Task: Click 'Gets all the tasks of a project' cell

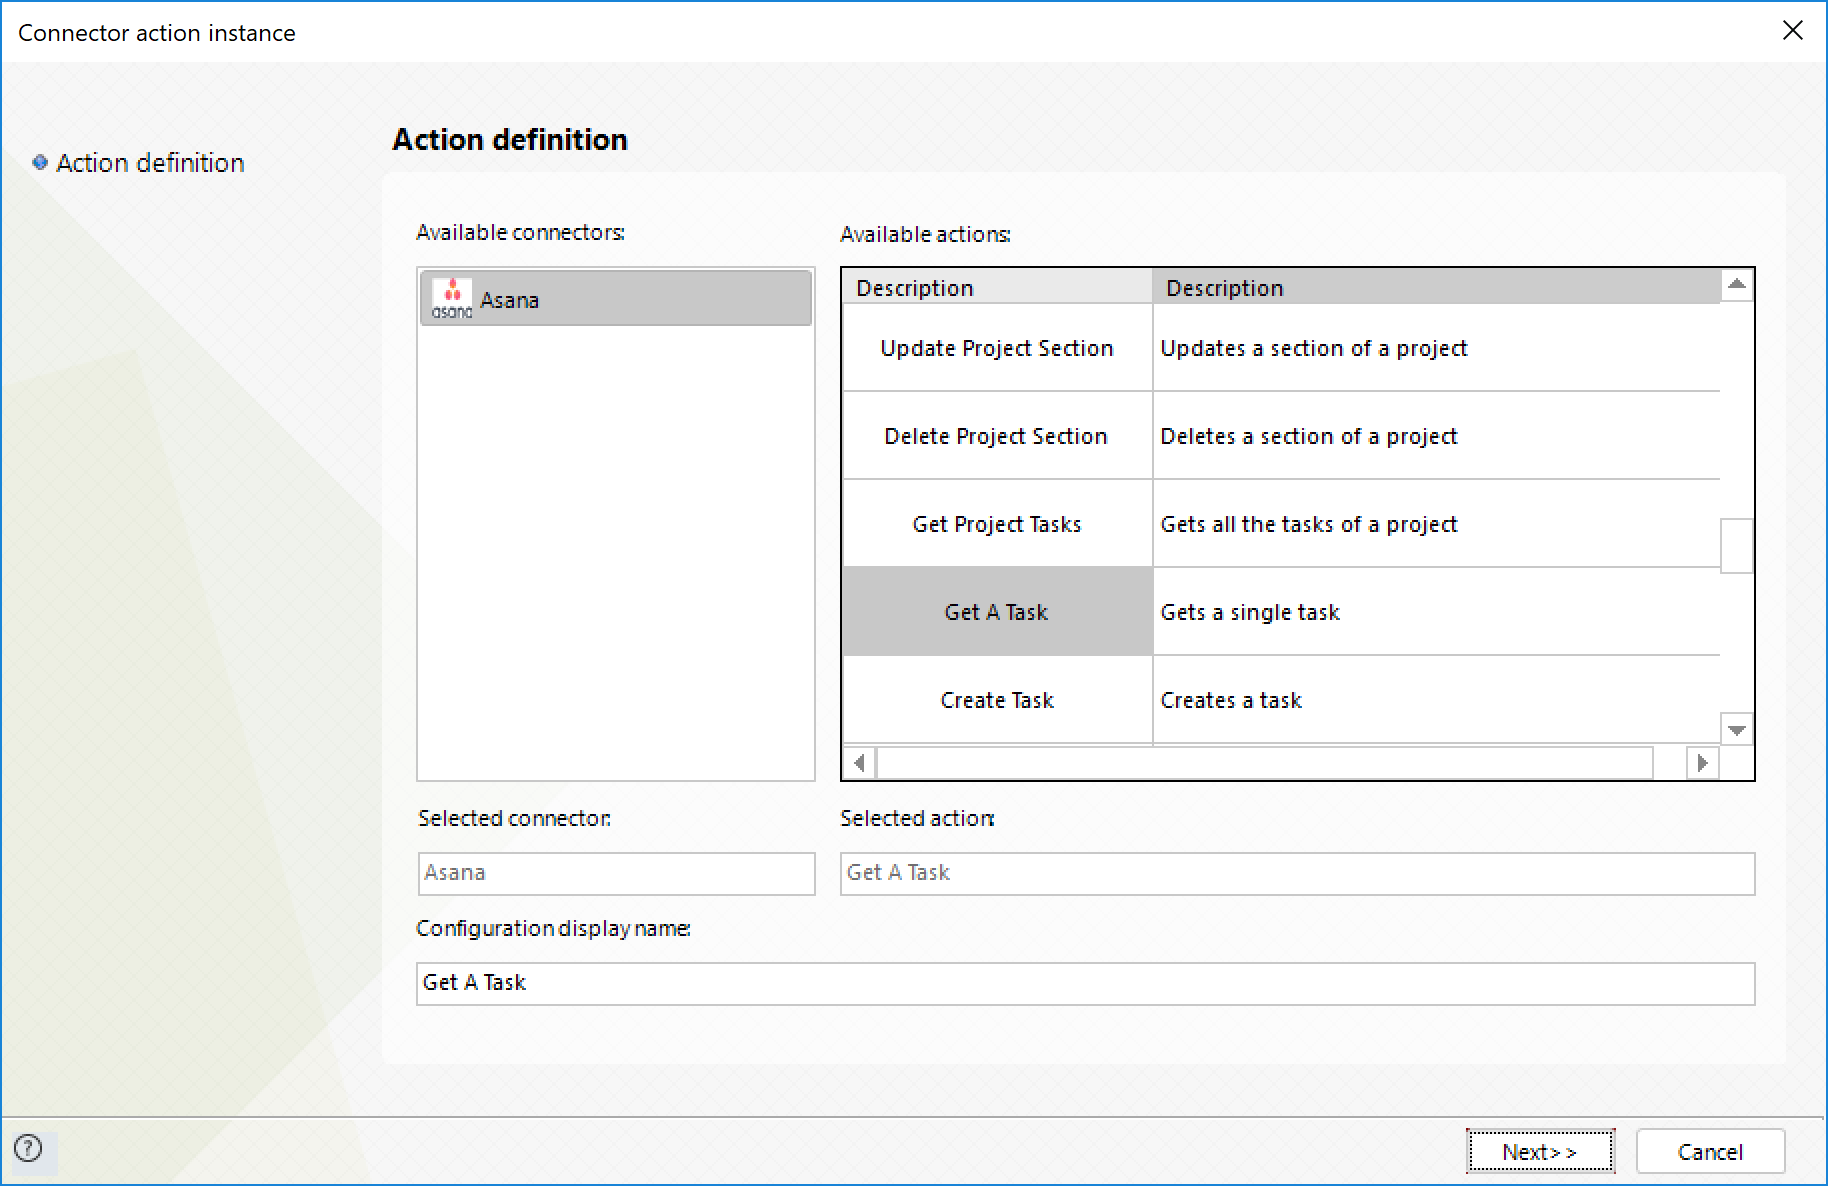Action: point(1436,523)
